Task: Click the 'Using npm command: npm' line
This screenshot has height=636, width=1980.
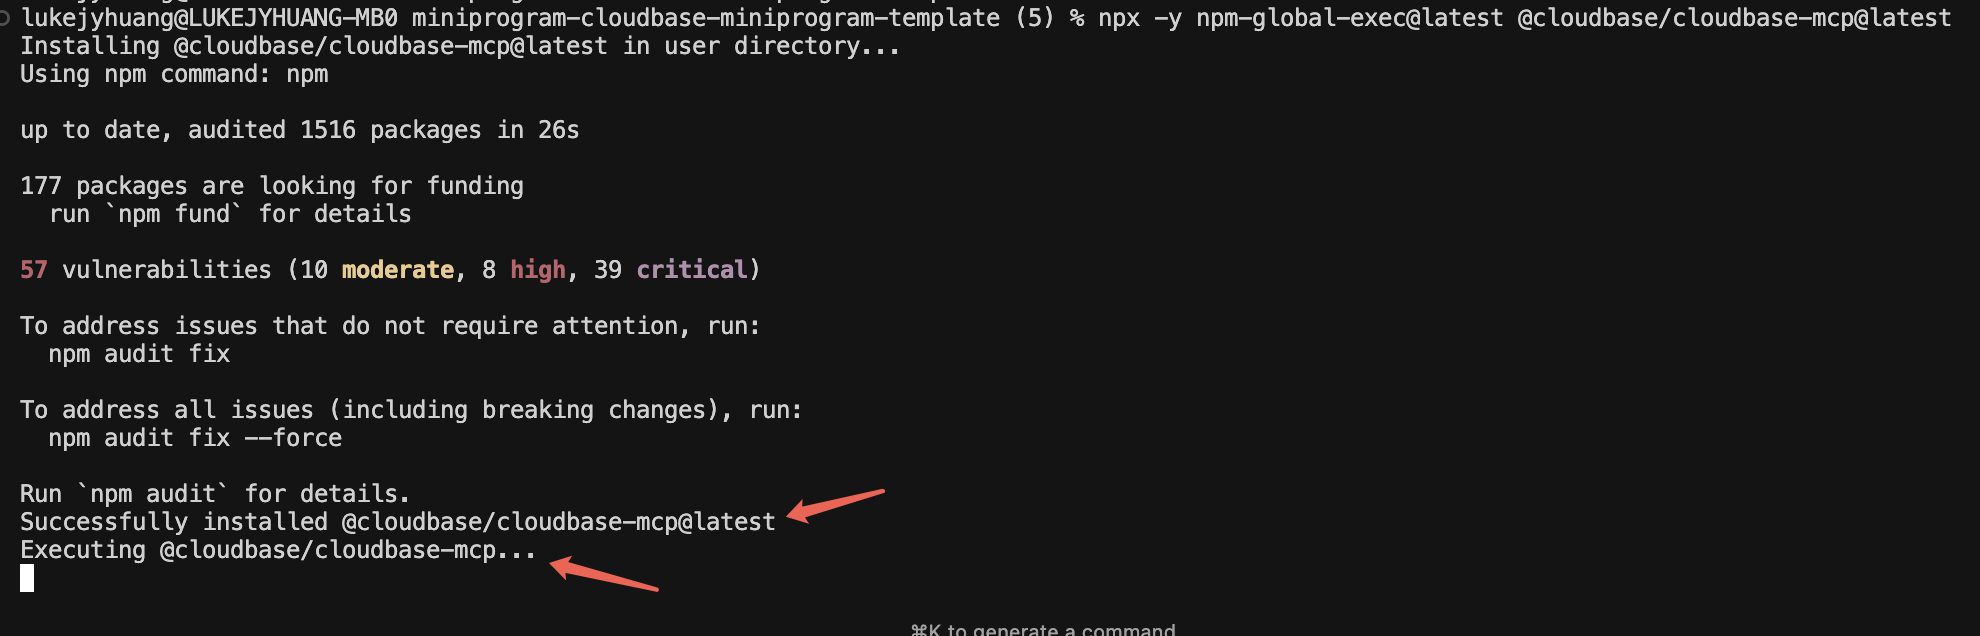Action: pos(174,74)
